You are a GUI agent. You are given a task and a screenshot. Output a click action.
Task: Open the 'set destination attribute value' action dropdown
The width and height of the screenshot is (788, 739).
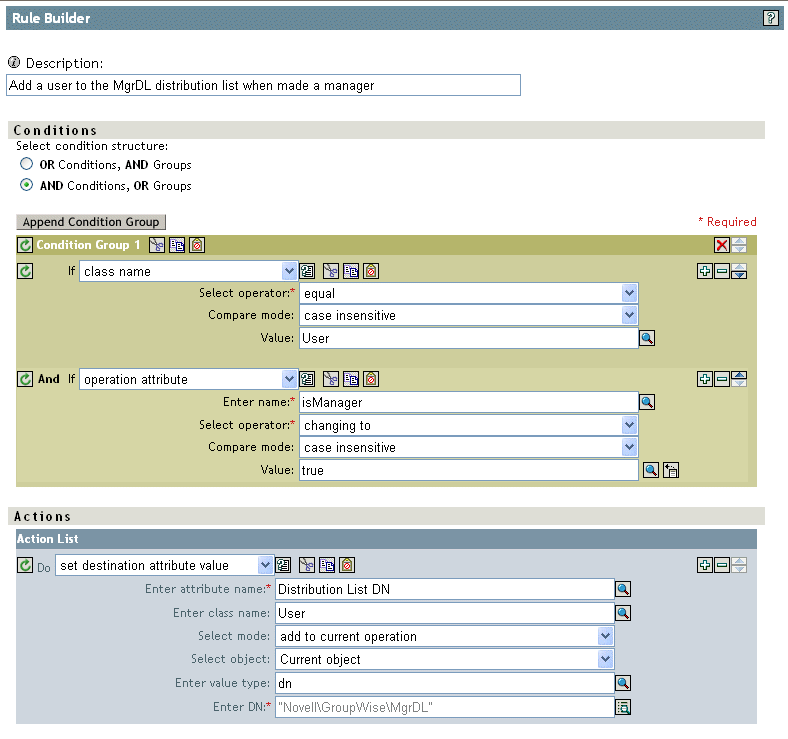pos(265,565)
